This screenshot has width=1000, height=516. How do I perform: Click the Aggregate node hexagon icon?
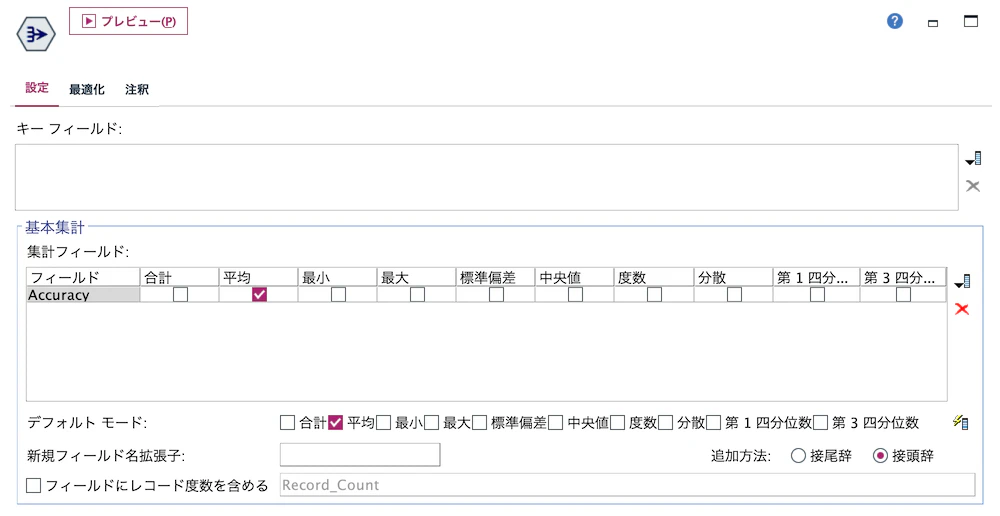pyautogui.click(x=36, y=34)
